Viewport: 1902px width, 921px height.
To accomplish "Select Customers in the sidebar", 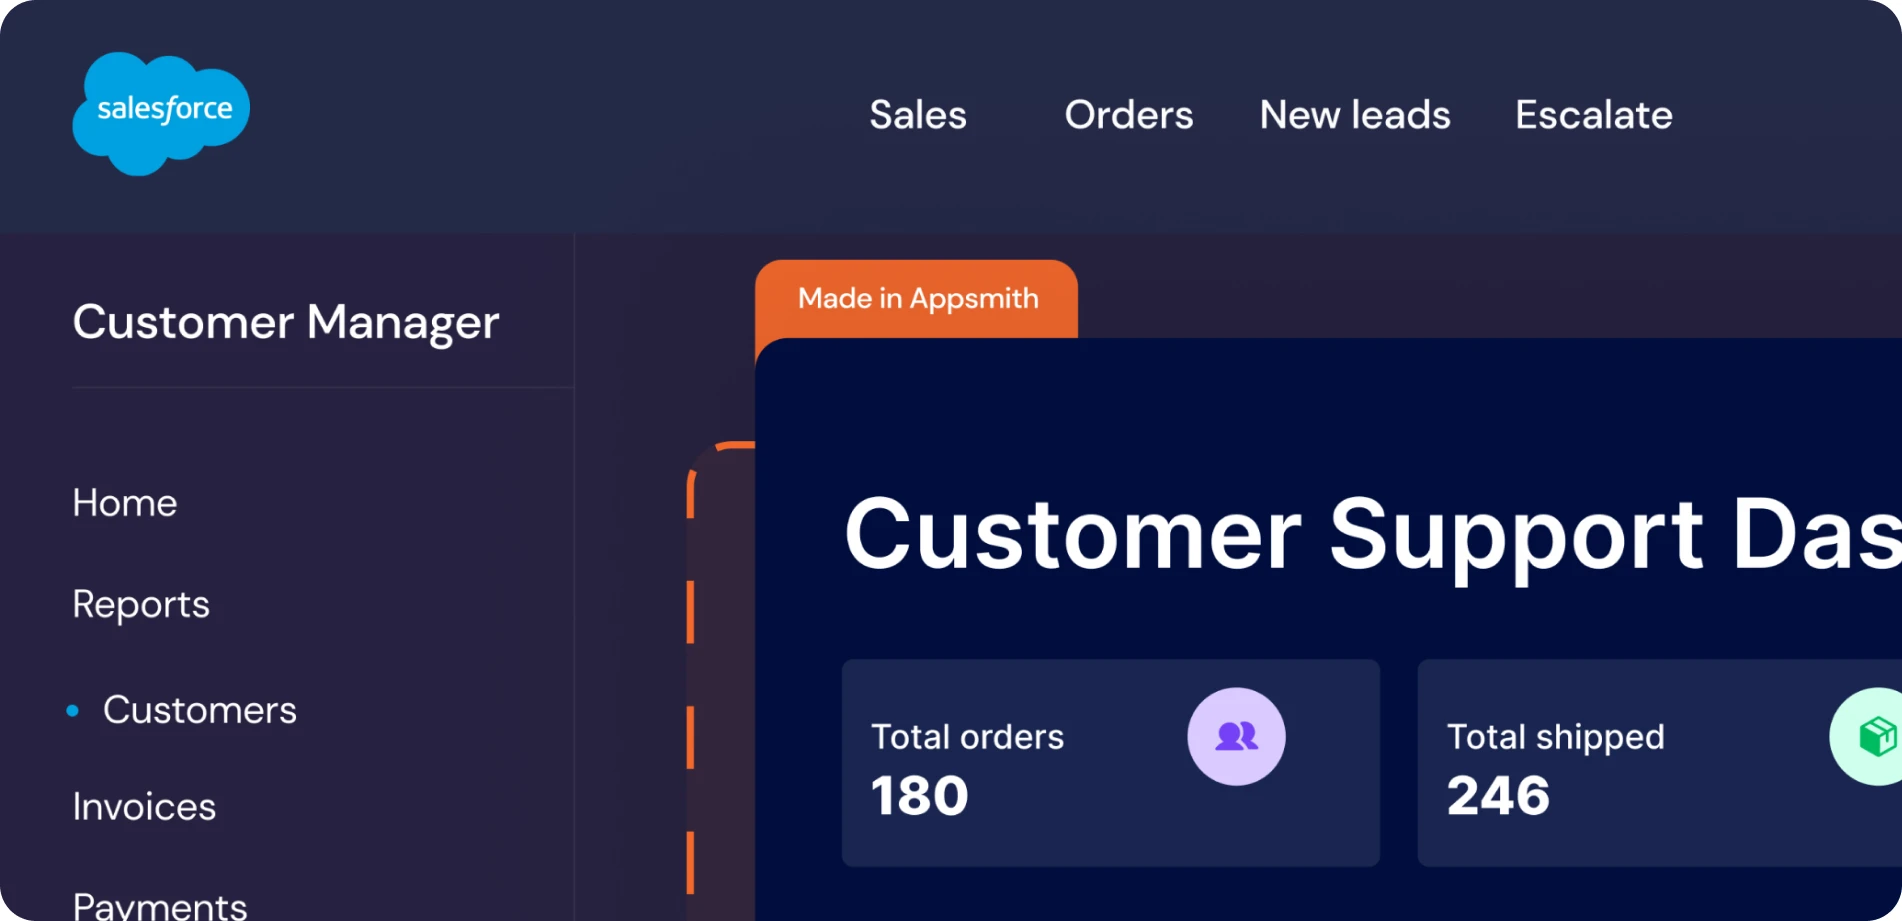I will coord(200,710).
